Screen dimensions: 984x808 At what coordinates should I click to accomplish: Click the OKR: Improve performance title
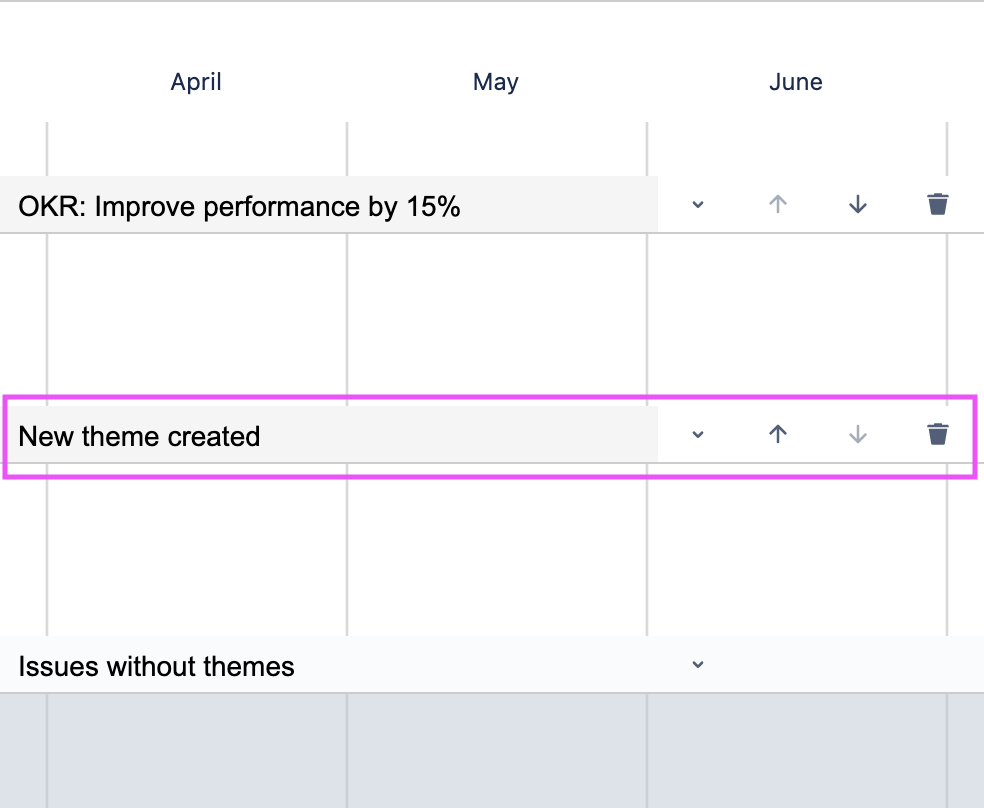(x=240, y=207)
